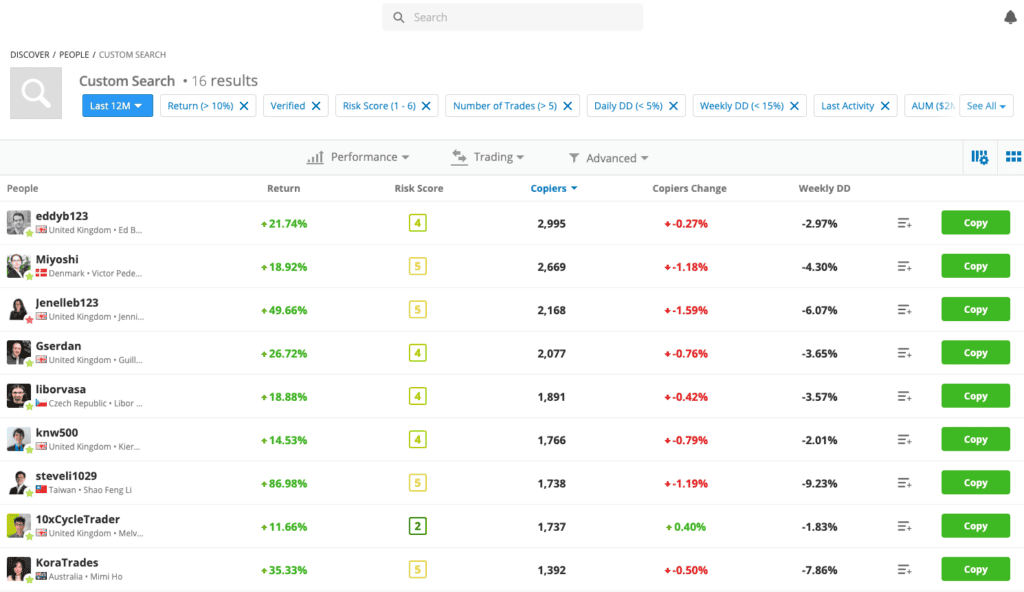Viewport: 1024px width, 592px height.
Task: Remove the Weekly DD (< 15%) filter
Action: (x=795, y=106)
